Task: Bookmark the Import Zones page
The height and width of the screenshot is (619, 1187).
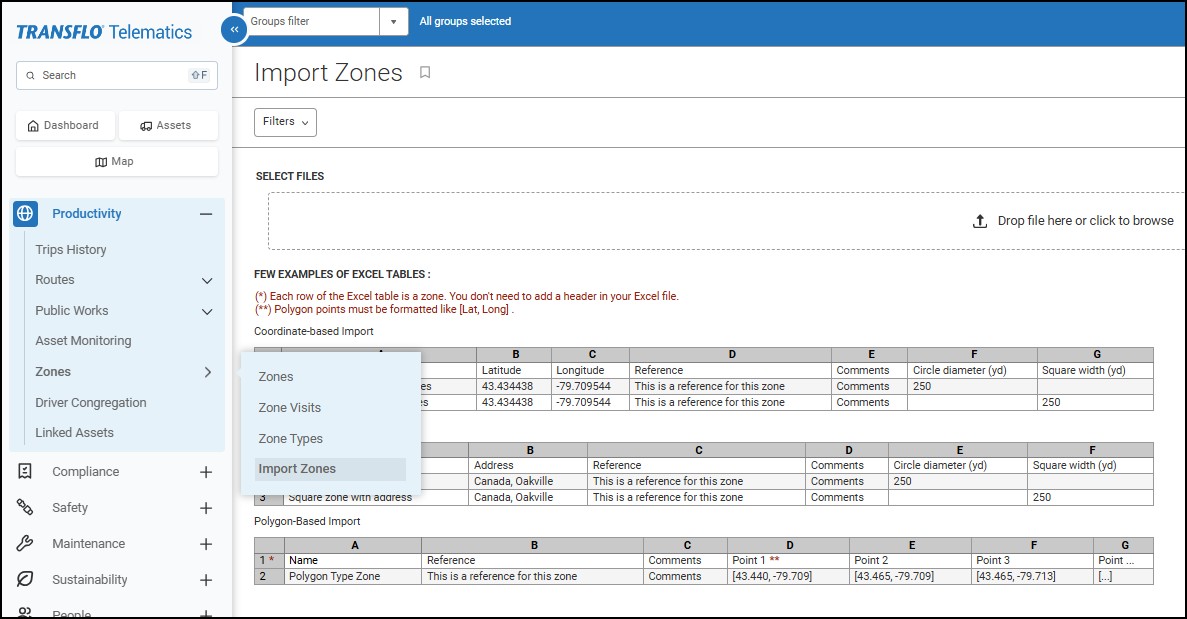Action: [x=425, y=73]
